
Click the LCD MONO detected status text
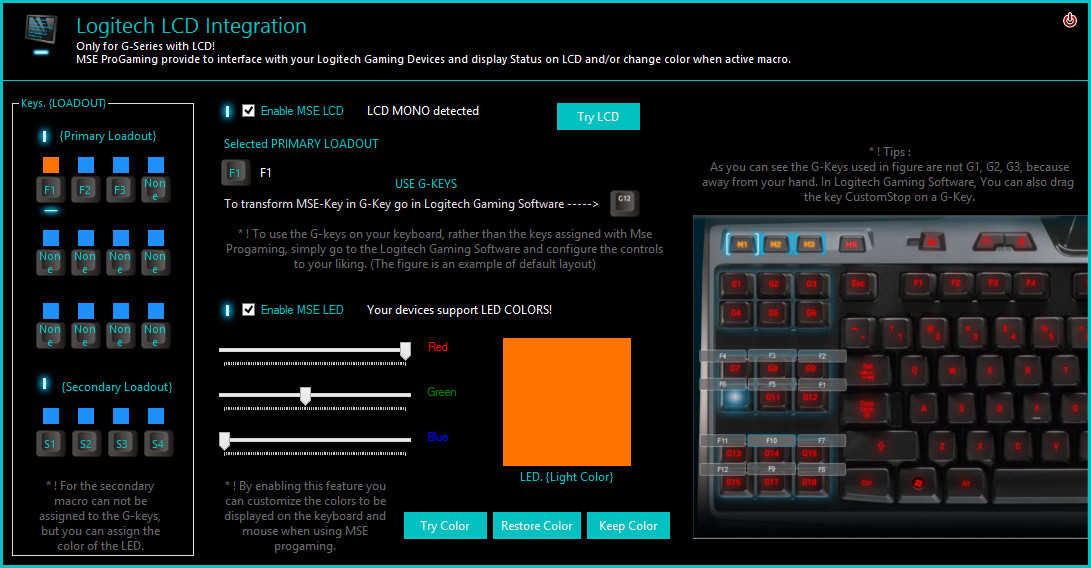(x=423, y=111)
